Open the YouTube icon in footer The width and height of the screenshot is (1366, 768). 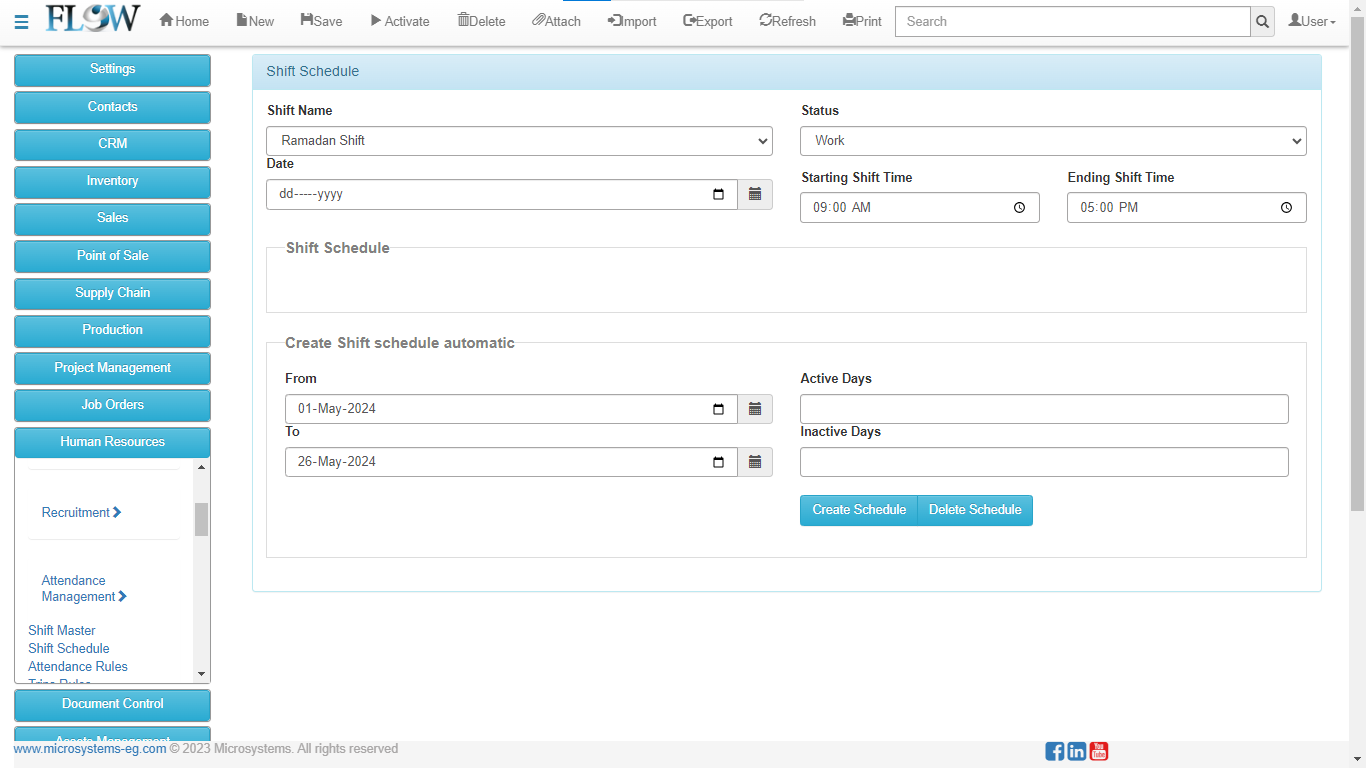point(1099,751)
